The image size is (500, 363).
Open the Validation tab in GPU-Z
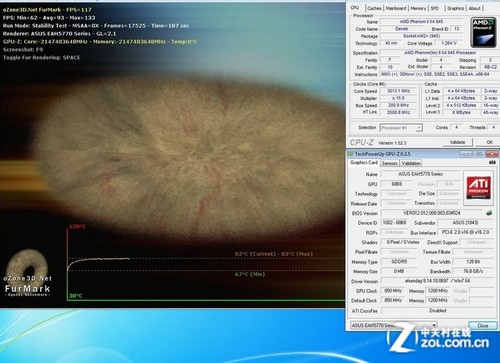[x=411, y=163]
